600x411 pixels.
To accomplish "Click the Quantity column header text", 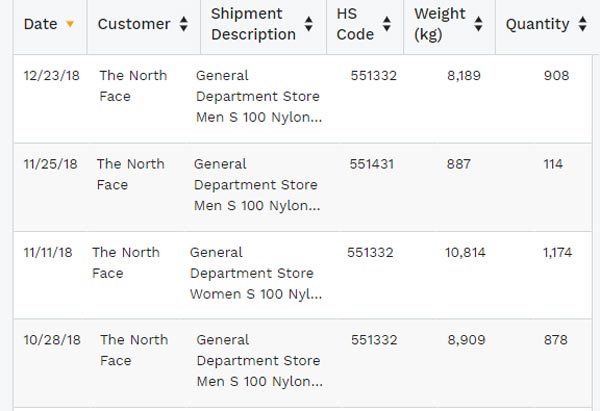I will pyautogui.click(x=537, y=25).
